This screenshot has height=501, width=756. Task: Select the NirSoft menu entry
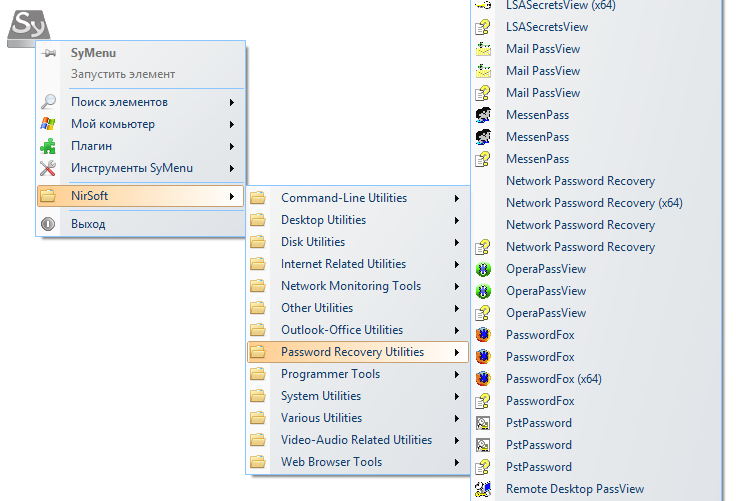coord(90,196)
